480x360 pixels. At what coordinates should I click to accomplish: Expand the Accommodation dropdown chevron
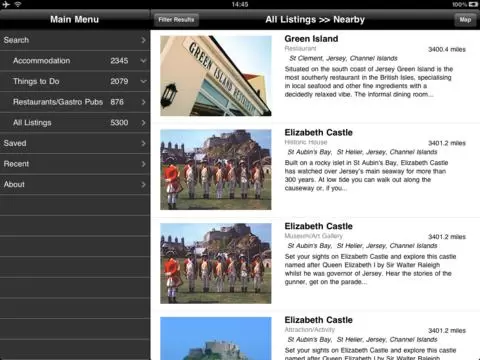pos(143,61)
